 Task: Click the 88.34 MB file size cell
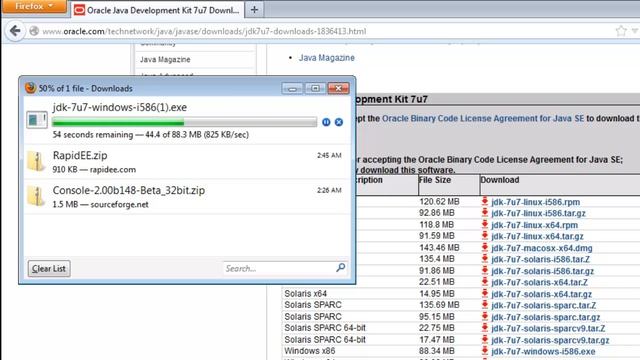(x=437, y=351)
